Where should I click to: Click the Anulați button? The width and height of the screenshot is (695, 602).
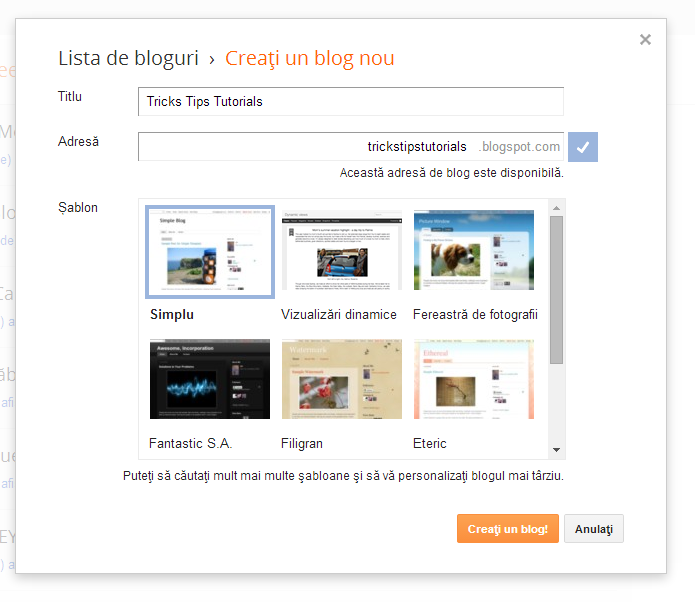pos(593,528)
